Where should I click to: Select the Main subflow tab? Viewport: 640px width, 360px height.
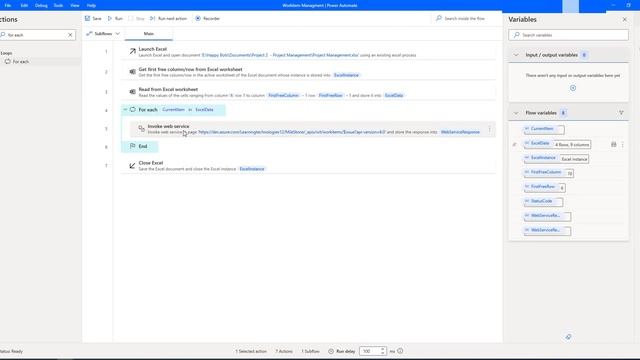click(149, 33)
